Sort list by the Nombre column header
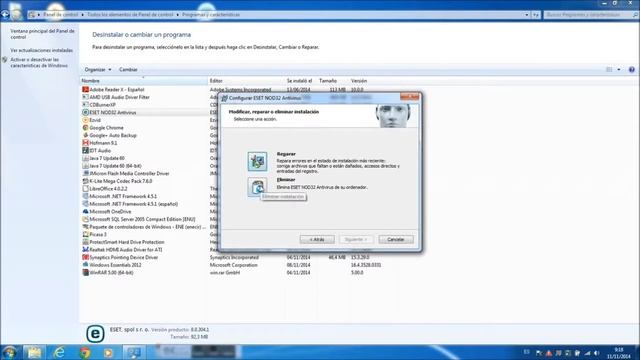This screenshot has height=360, width=640. pyautogui.click(x=144, y=81)
